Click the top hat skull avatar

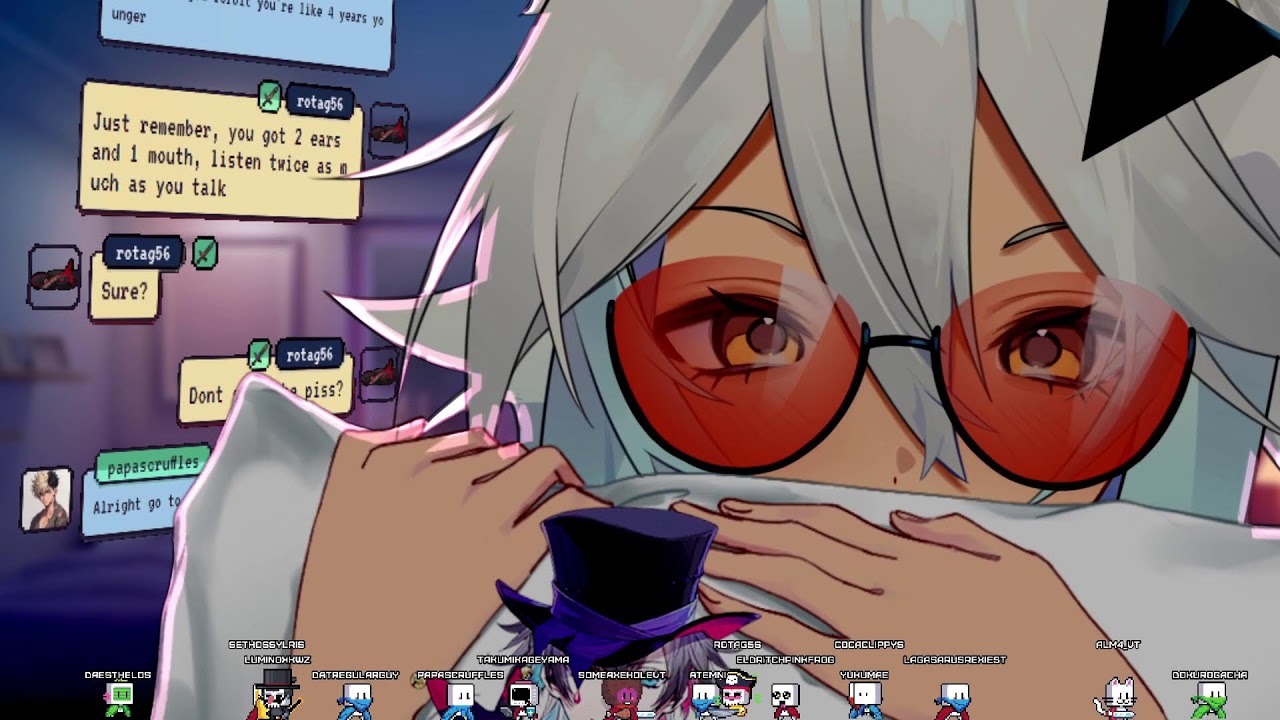275,693
